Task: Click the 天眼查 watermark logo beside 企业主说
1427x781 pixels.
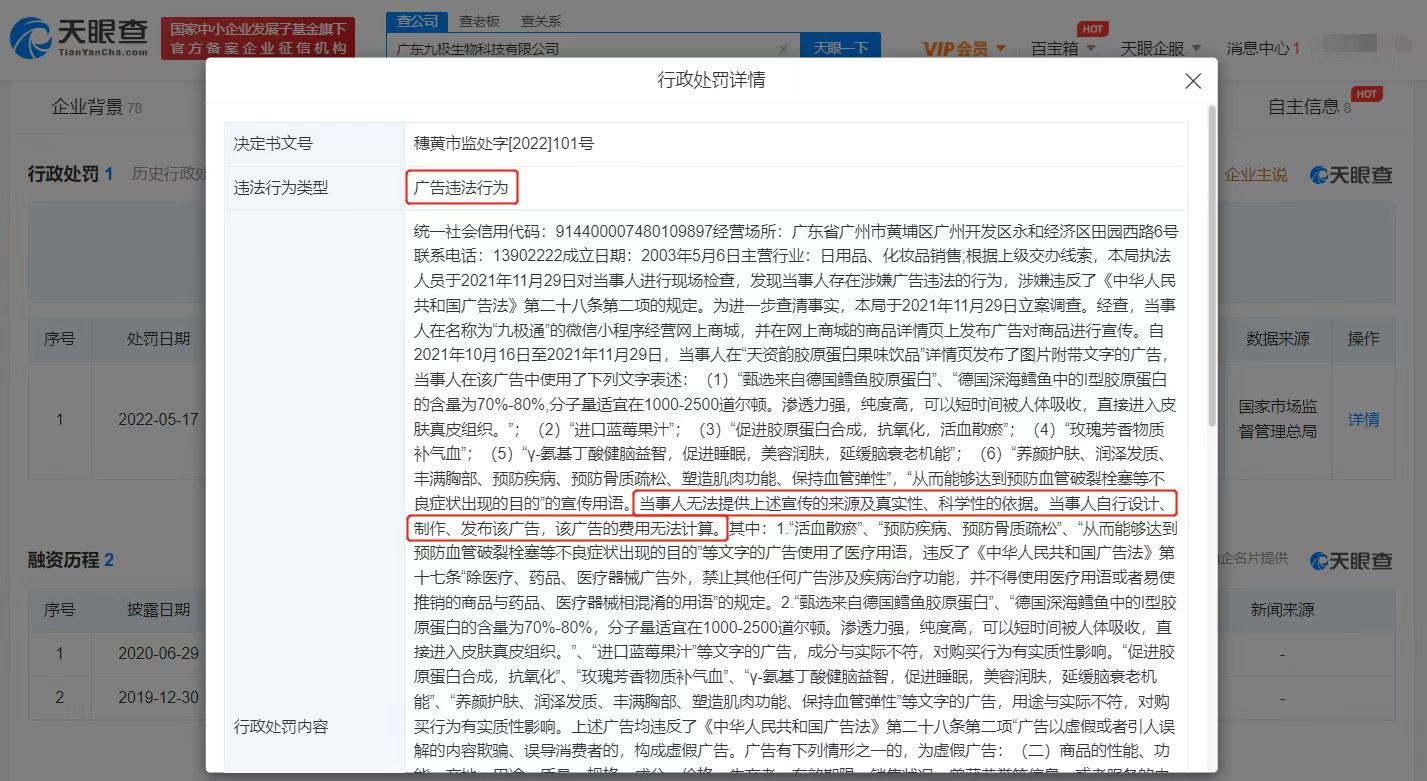Action: (x=1351, y=175)
